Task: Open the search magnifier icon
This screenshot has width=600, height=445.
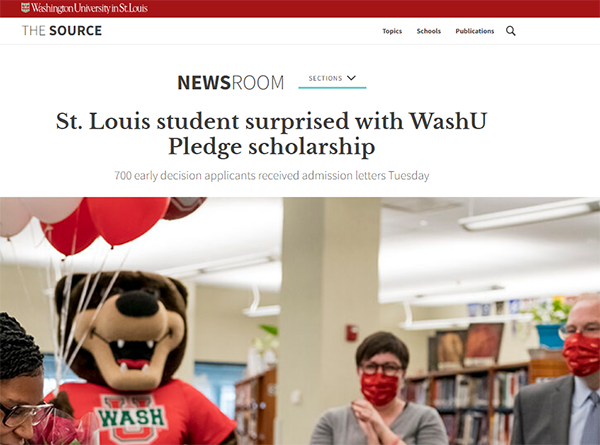Action: coord(510,31)
